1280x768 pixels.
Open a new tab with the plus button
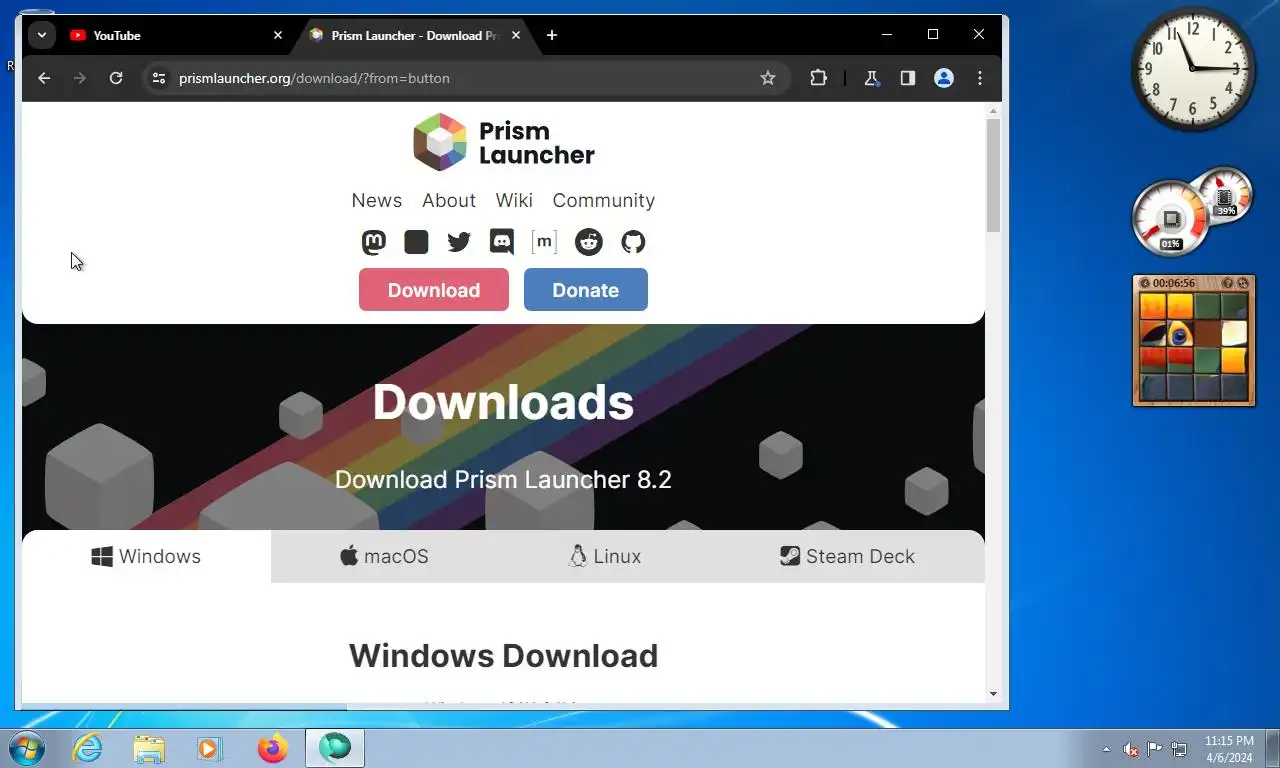tap(551, 35)
